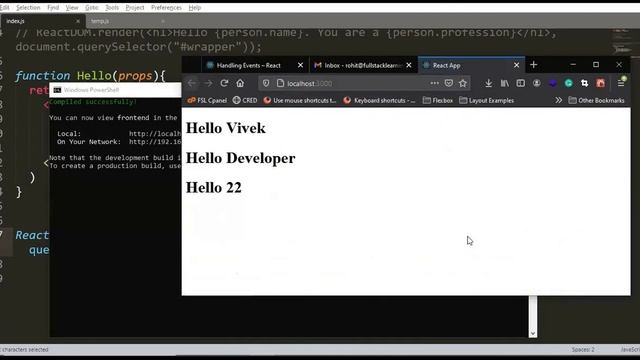Open Flexbox bookmarks folder

pos(438,100)
